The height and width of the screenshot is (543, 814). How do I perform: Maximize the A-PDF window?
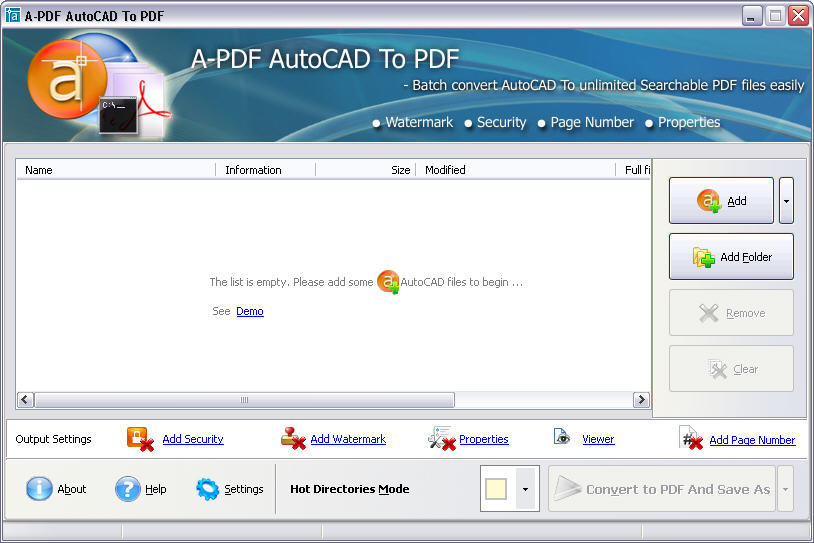tap(775, 16)
